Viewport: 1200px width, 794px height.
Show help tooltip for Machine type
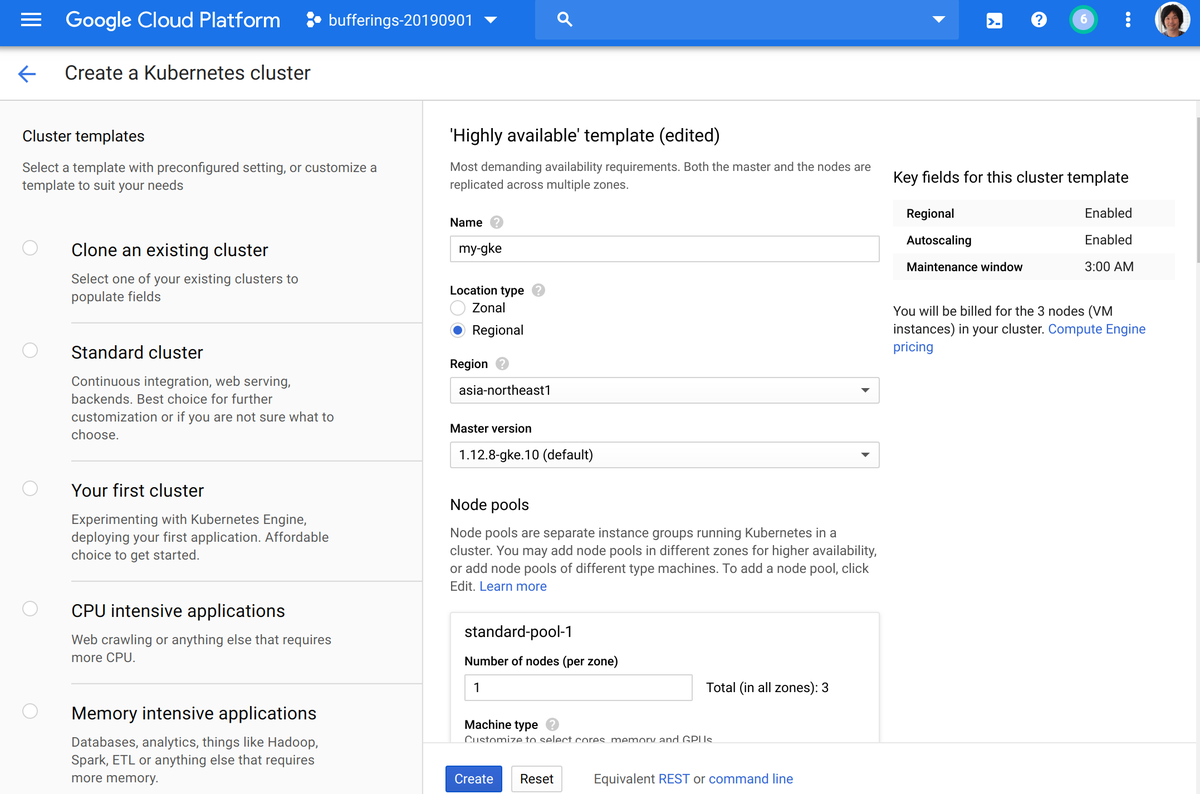pyautogui.click(x=552, y=724)
